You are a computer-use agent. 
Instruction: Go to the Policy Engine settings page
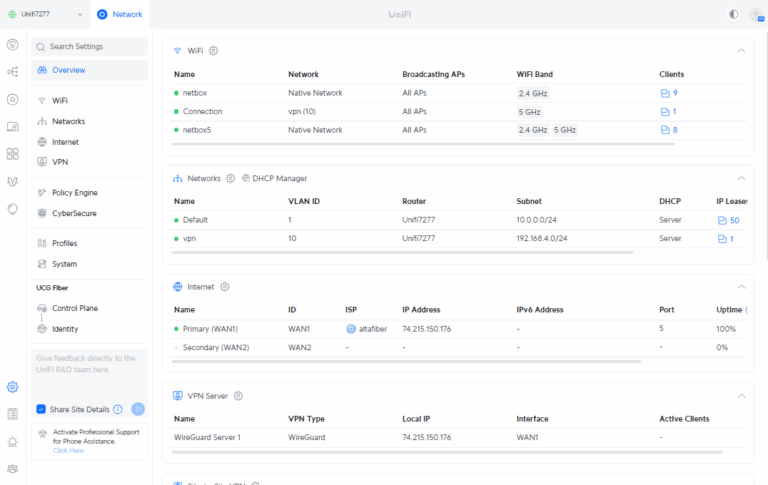click(x=74, y=192)
